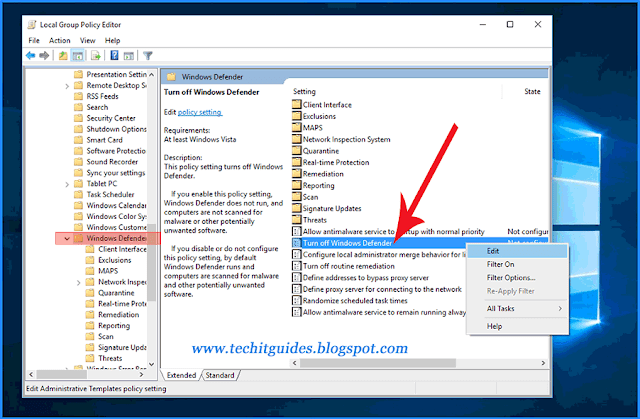This screenshot has height=419, width=640.
Task: Choose Filter On in the context menu
Action: (517, 264)
